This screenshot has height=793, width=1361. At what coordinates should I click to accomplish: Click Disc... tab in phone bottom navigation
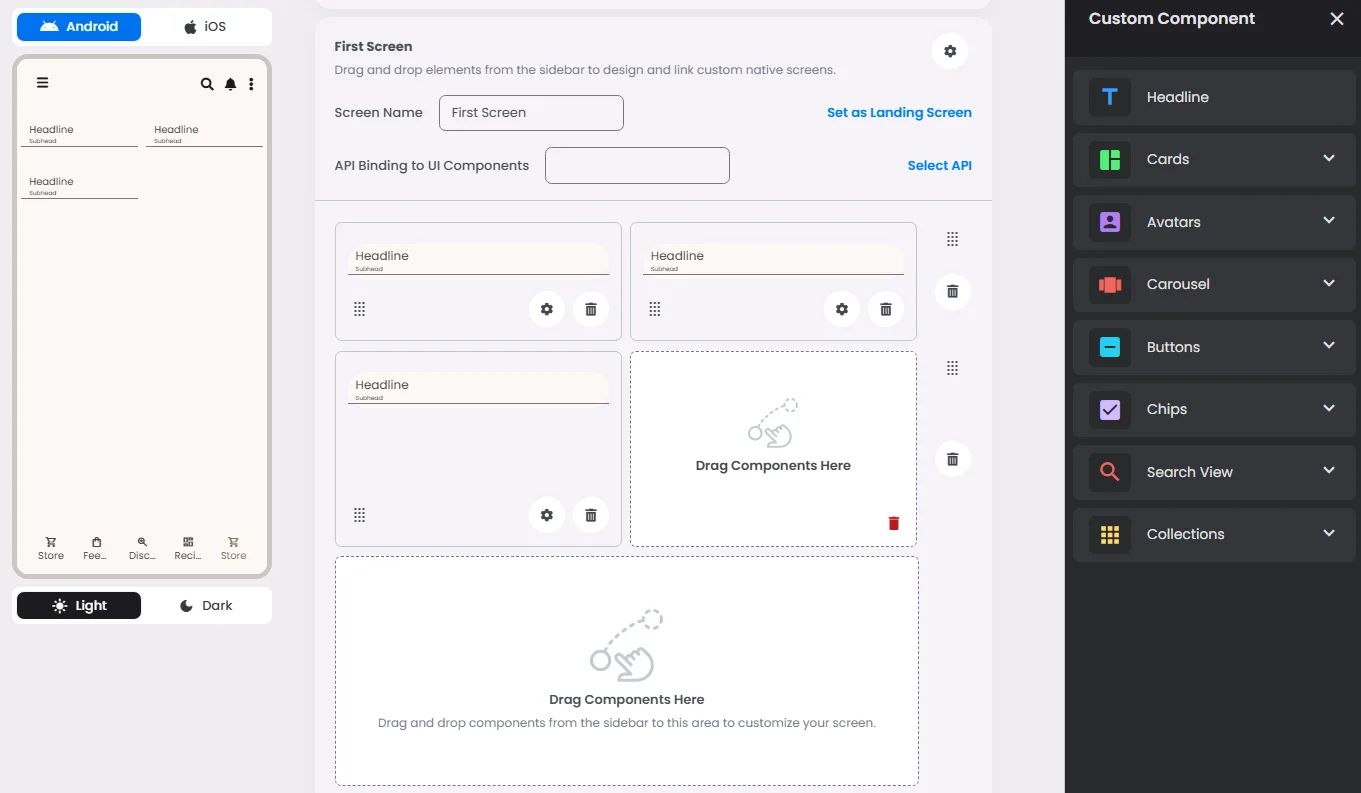pyautogui.click(x=142, y=548)
